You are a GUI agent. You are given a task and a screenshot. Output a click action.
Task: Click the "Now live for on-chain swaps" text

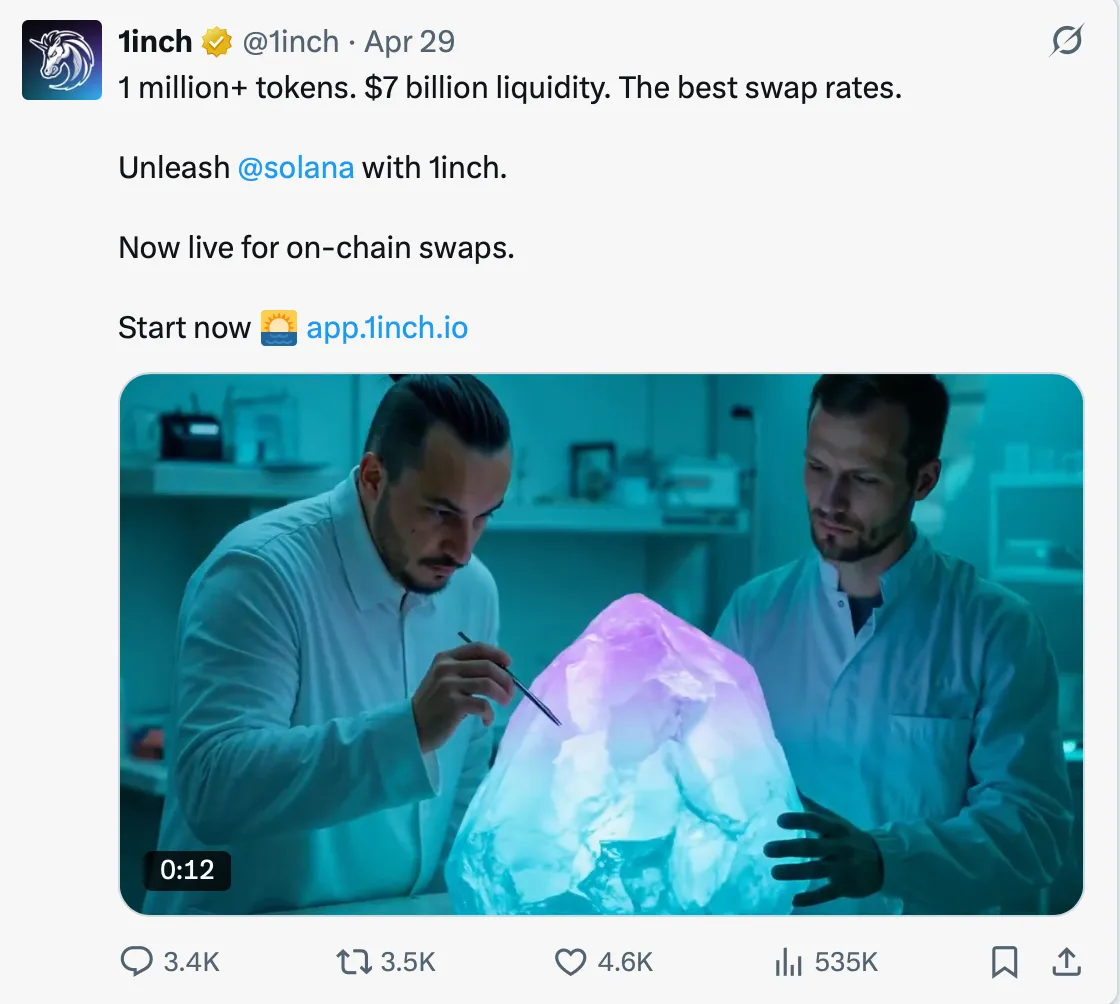[x=316, y=247]
